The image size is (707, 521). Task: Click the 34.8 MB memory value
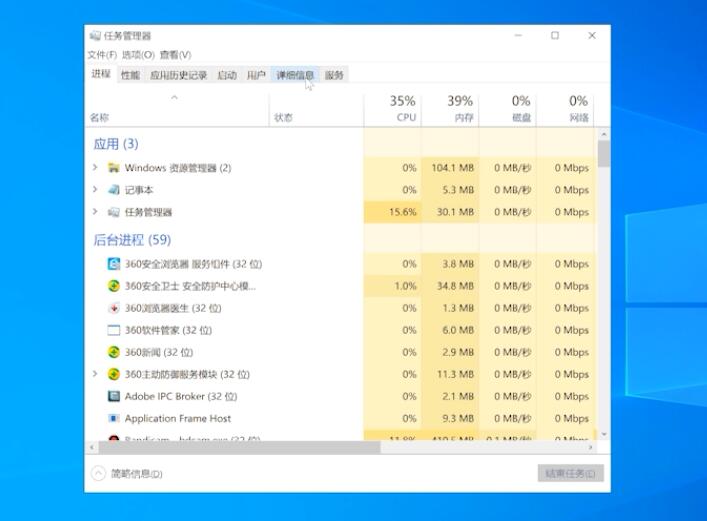click(x=455, y=286)
